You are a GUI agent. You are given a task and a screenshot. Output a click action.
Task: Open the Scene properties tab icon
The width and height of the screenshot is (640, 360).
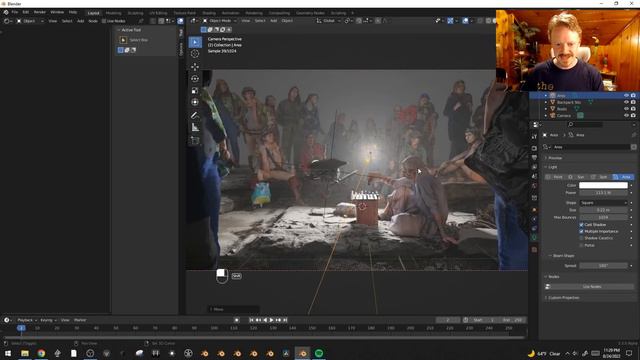pos(534,176)
